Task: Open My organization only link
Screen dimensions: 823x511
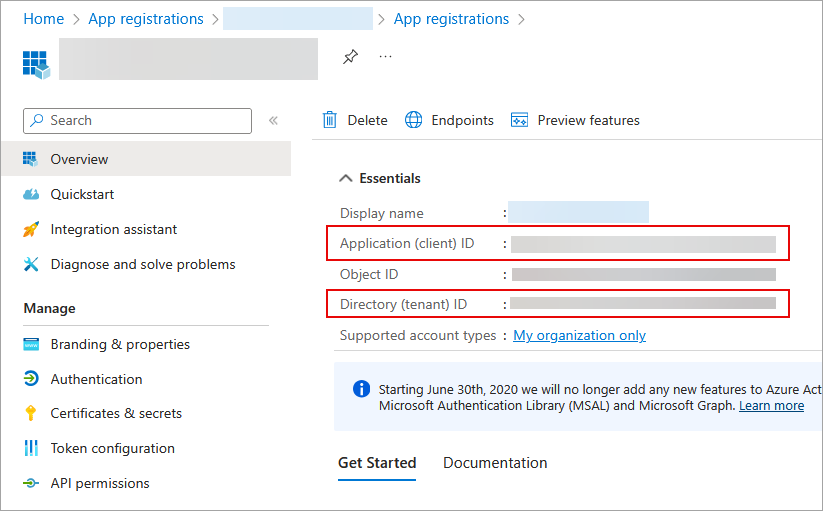Action: [579, 335]
